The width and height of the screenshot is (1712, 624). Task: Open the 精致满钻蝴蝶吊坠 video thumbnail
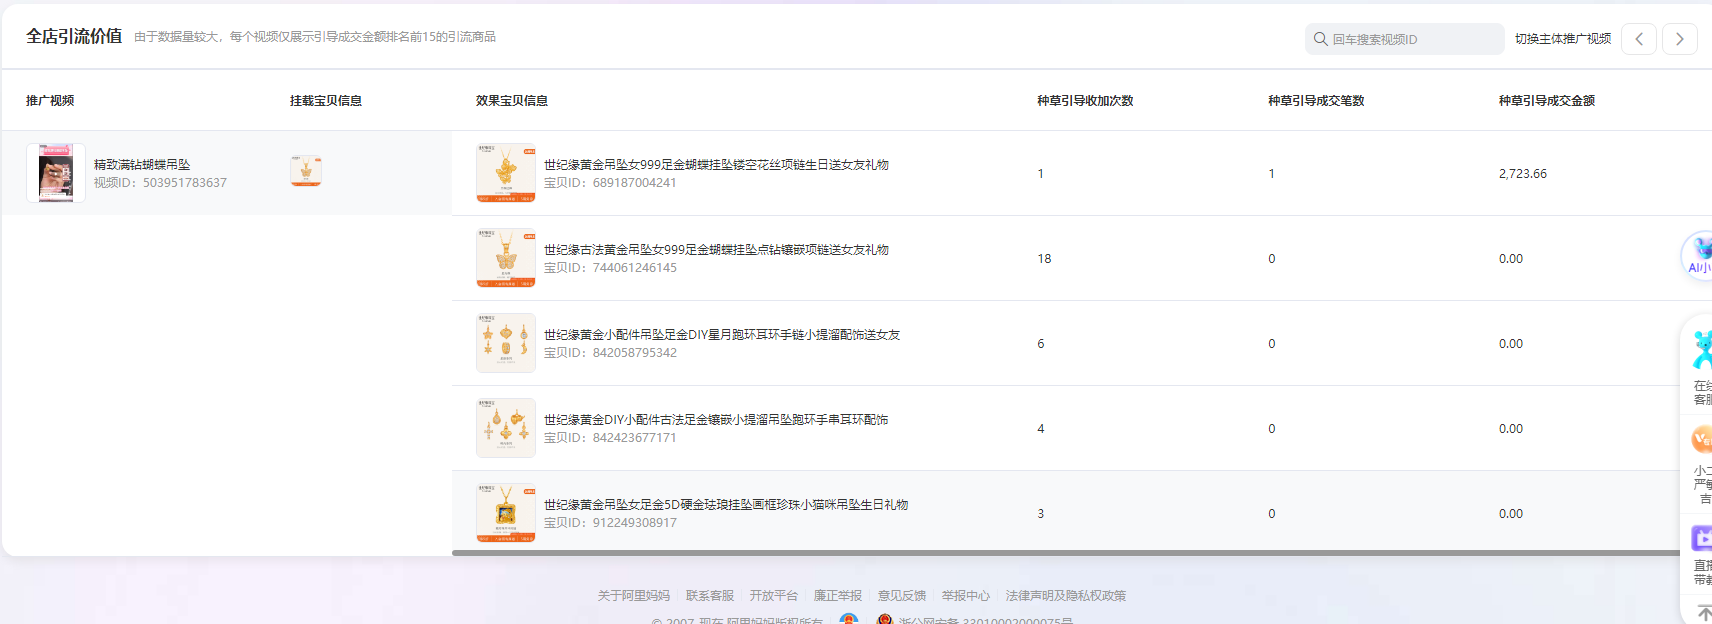tap(55, 173)
